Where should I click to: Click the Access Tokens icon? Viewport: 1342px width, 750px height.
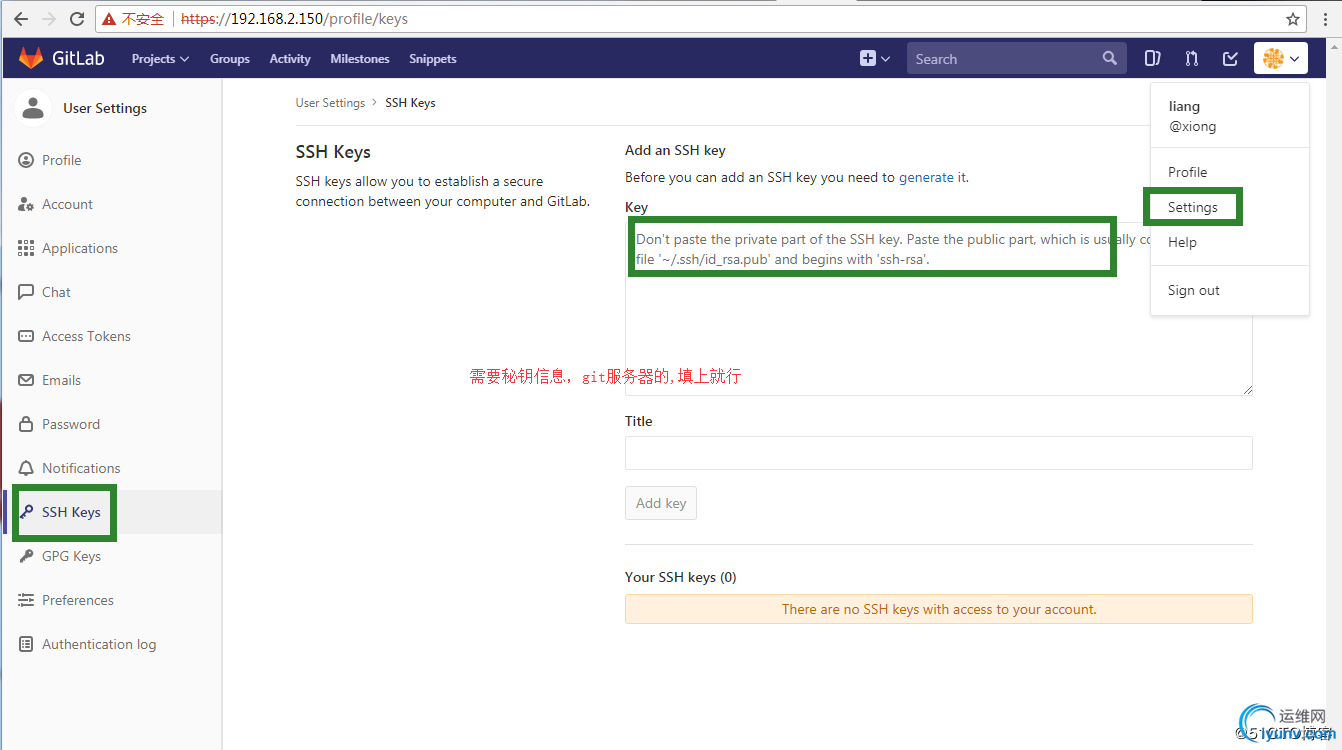tap(26, 336)
